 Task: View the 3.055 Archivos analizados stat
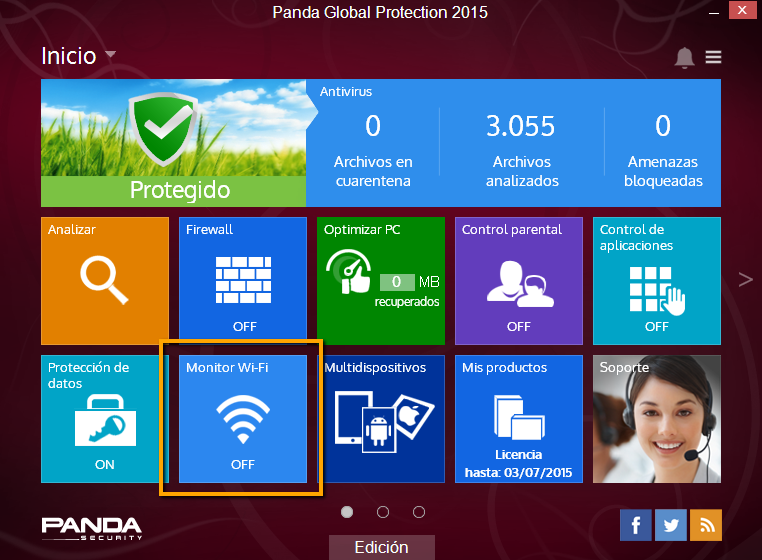point(521,150)
